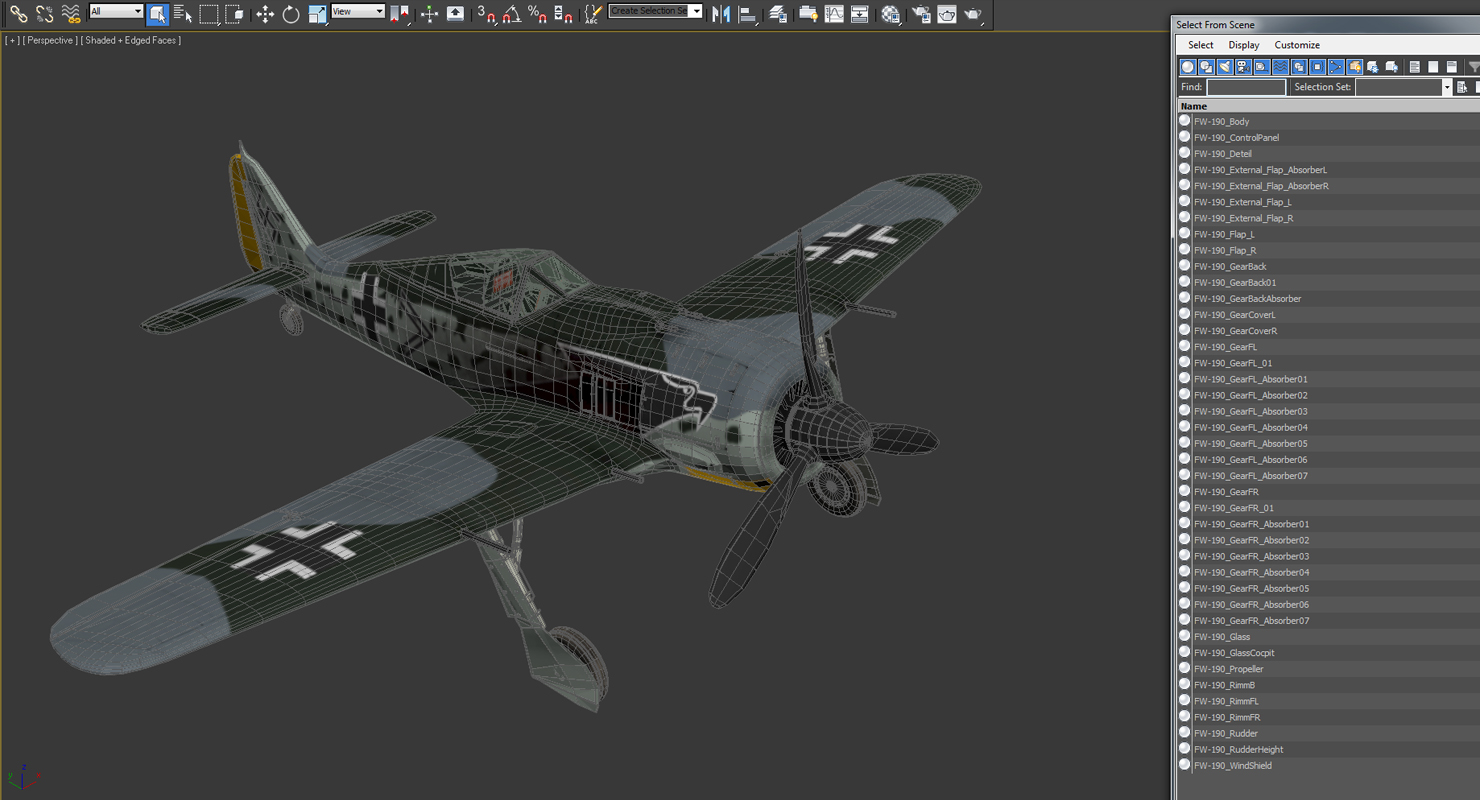
Task: Toggle Display Space Warps filter
Action: click(1280, 67)
